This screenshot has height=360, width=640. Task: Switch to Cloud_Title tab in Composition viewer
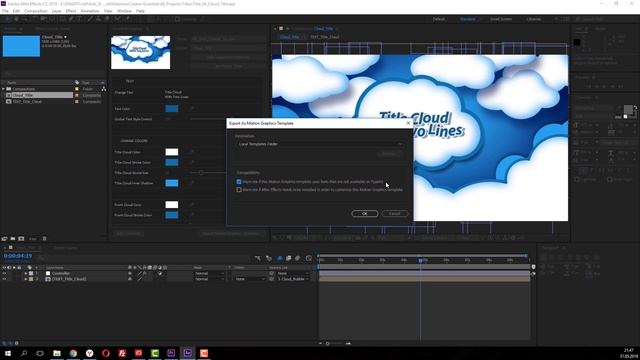coord(289,37)
